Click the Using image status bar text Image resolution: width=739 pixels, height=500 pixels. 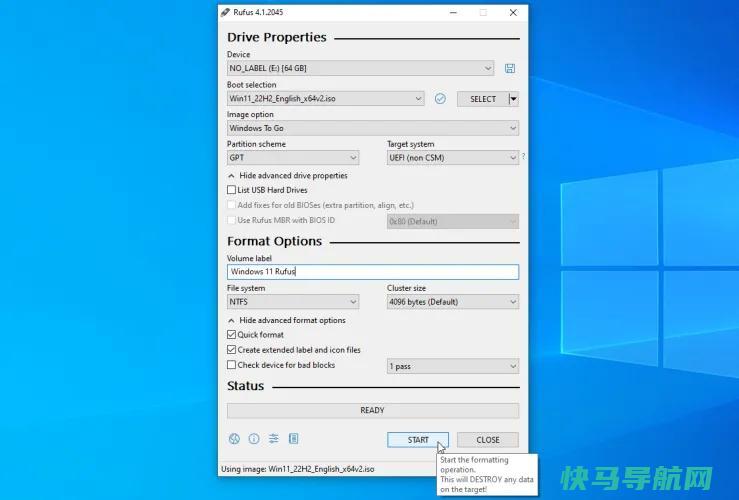pyautogui.click(x=297, y=469)
